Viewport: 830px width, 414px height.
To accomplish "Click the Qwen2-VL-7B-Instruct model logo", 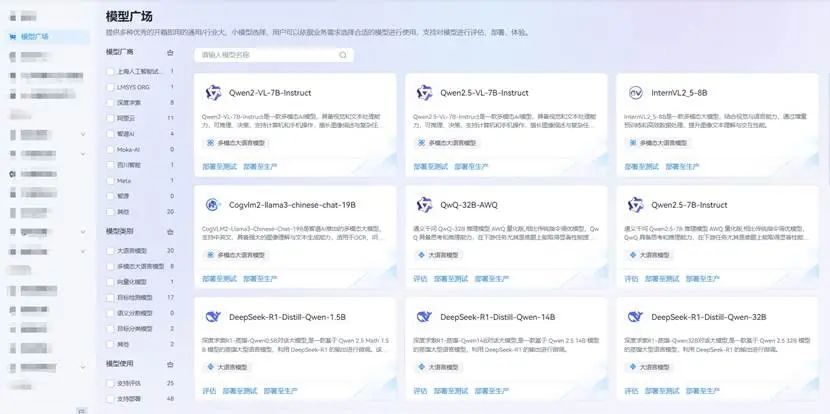I will (213, 93).
